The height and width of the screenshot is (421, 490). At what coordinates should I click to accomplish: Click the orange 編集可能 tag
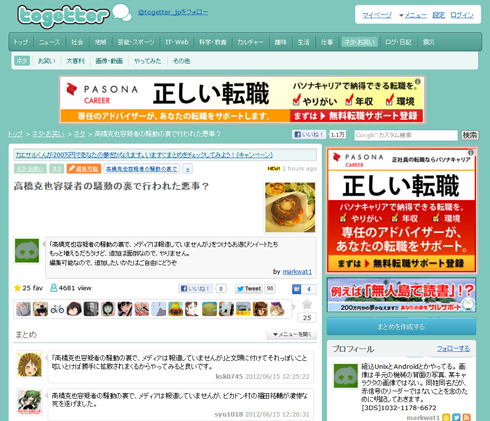84,169
